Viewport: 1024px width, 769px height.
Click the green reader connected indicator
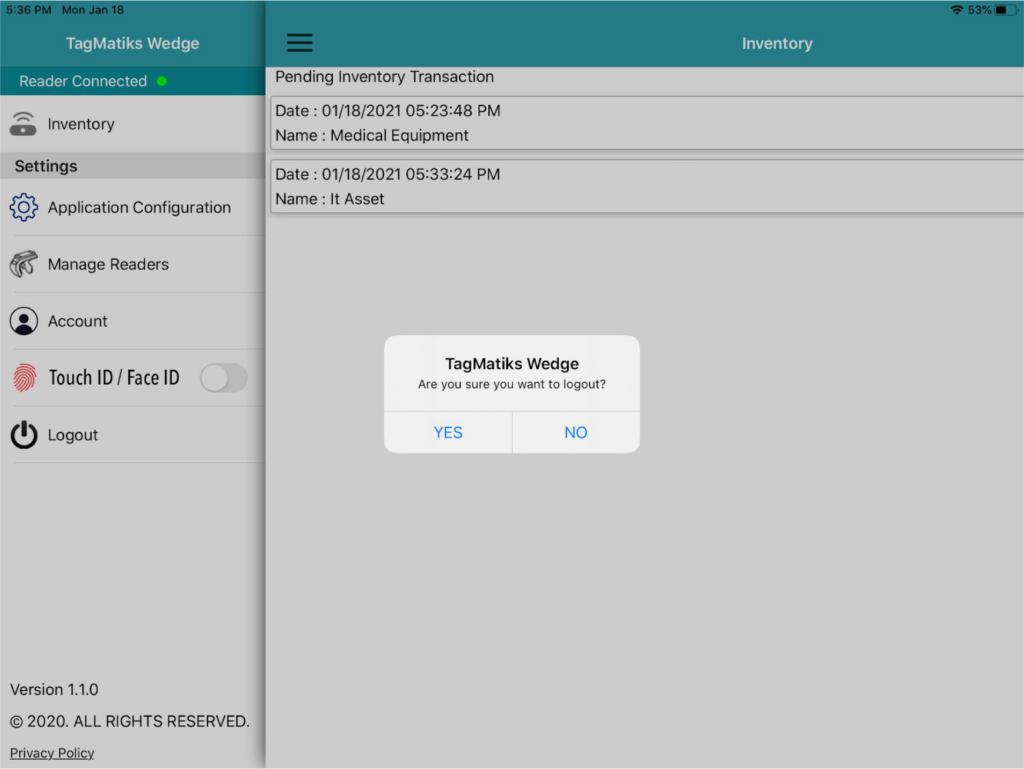[162, 81]
